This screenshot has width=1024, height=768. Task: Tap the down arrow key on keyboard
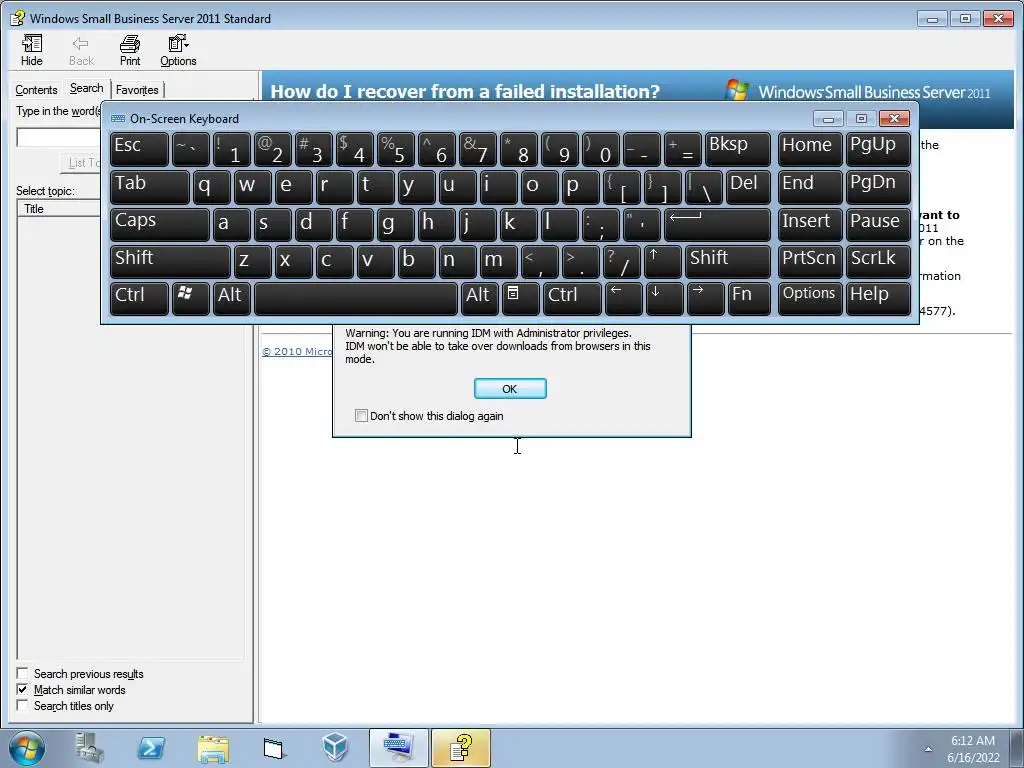pos(664,298)
